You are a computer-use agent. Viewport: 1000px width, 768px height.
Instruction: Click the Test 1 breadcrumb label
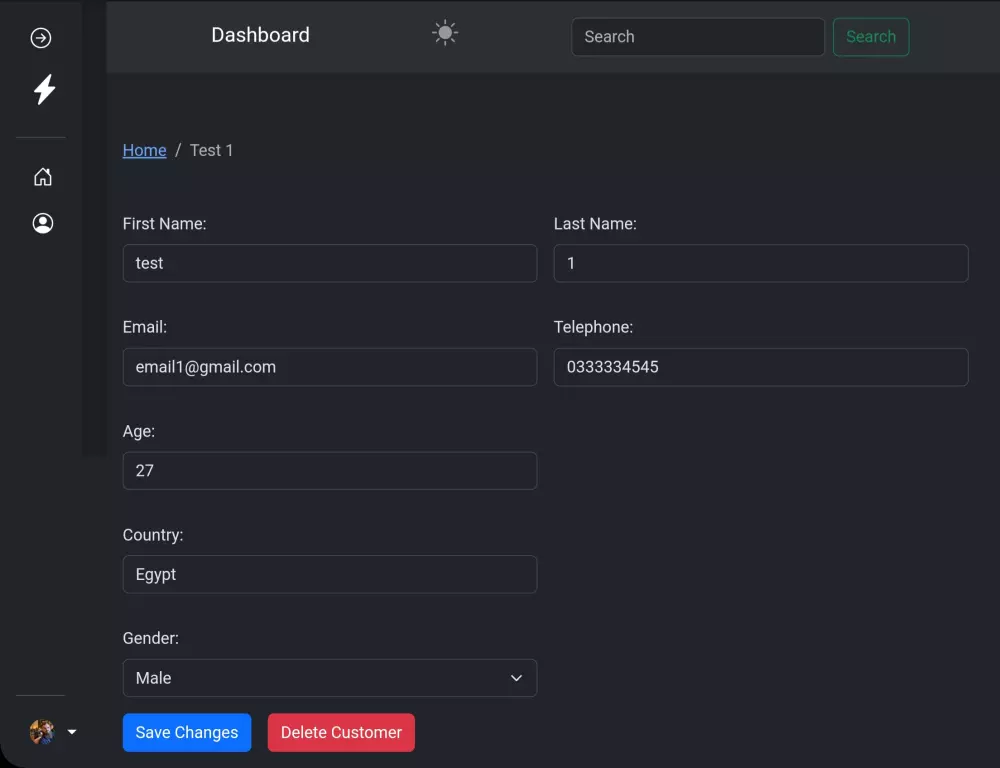pyautogui.click(x=211, y=150)
